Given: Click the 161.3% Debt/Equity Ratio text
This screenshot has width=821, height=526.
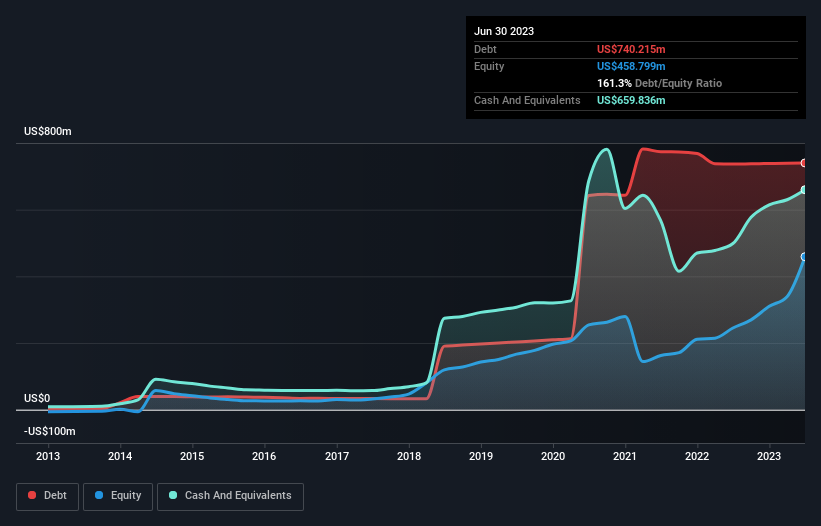Looking at the screenshot, I should (659, 83).
